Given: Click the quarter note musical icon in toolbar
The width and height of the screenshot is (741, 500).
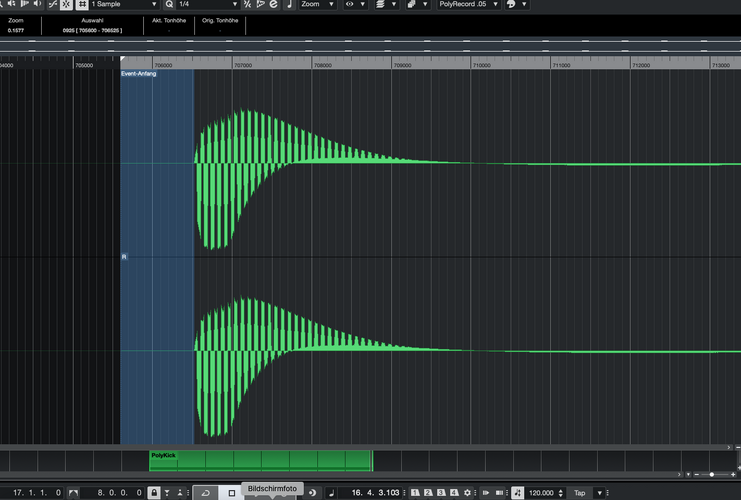Looking at the screenshot, I should pyautogui.click(x=290, y=4).
